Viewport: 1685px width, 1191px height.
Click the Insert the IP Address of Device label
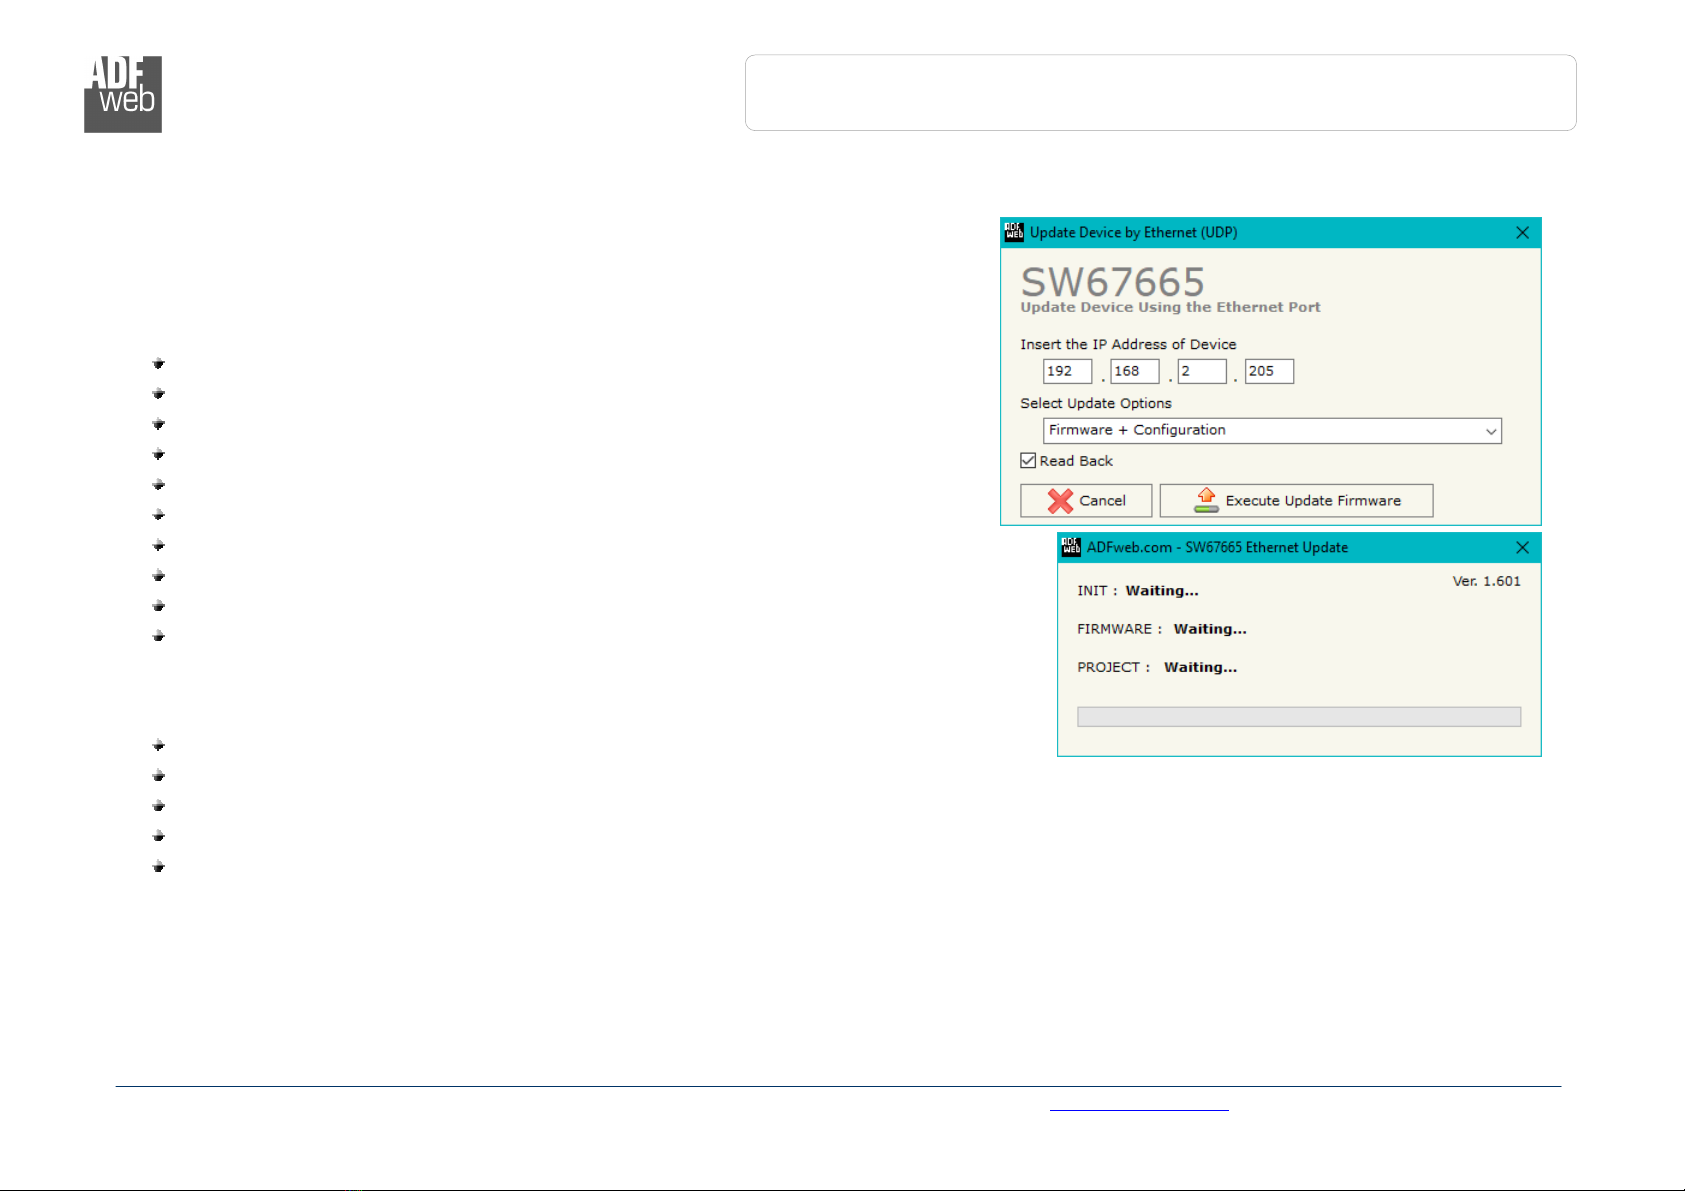1128,344
